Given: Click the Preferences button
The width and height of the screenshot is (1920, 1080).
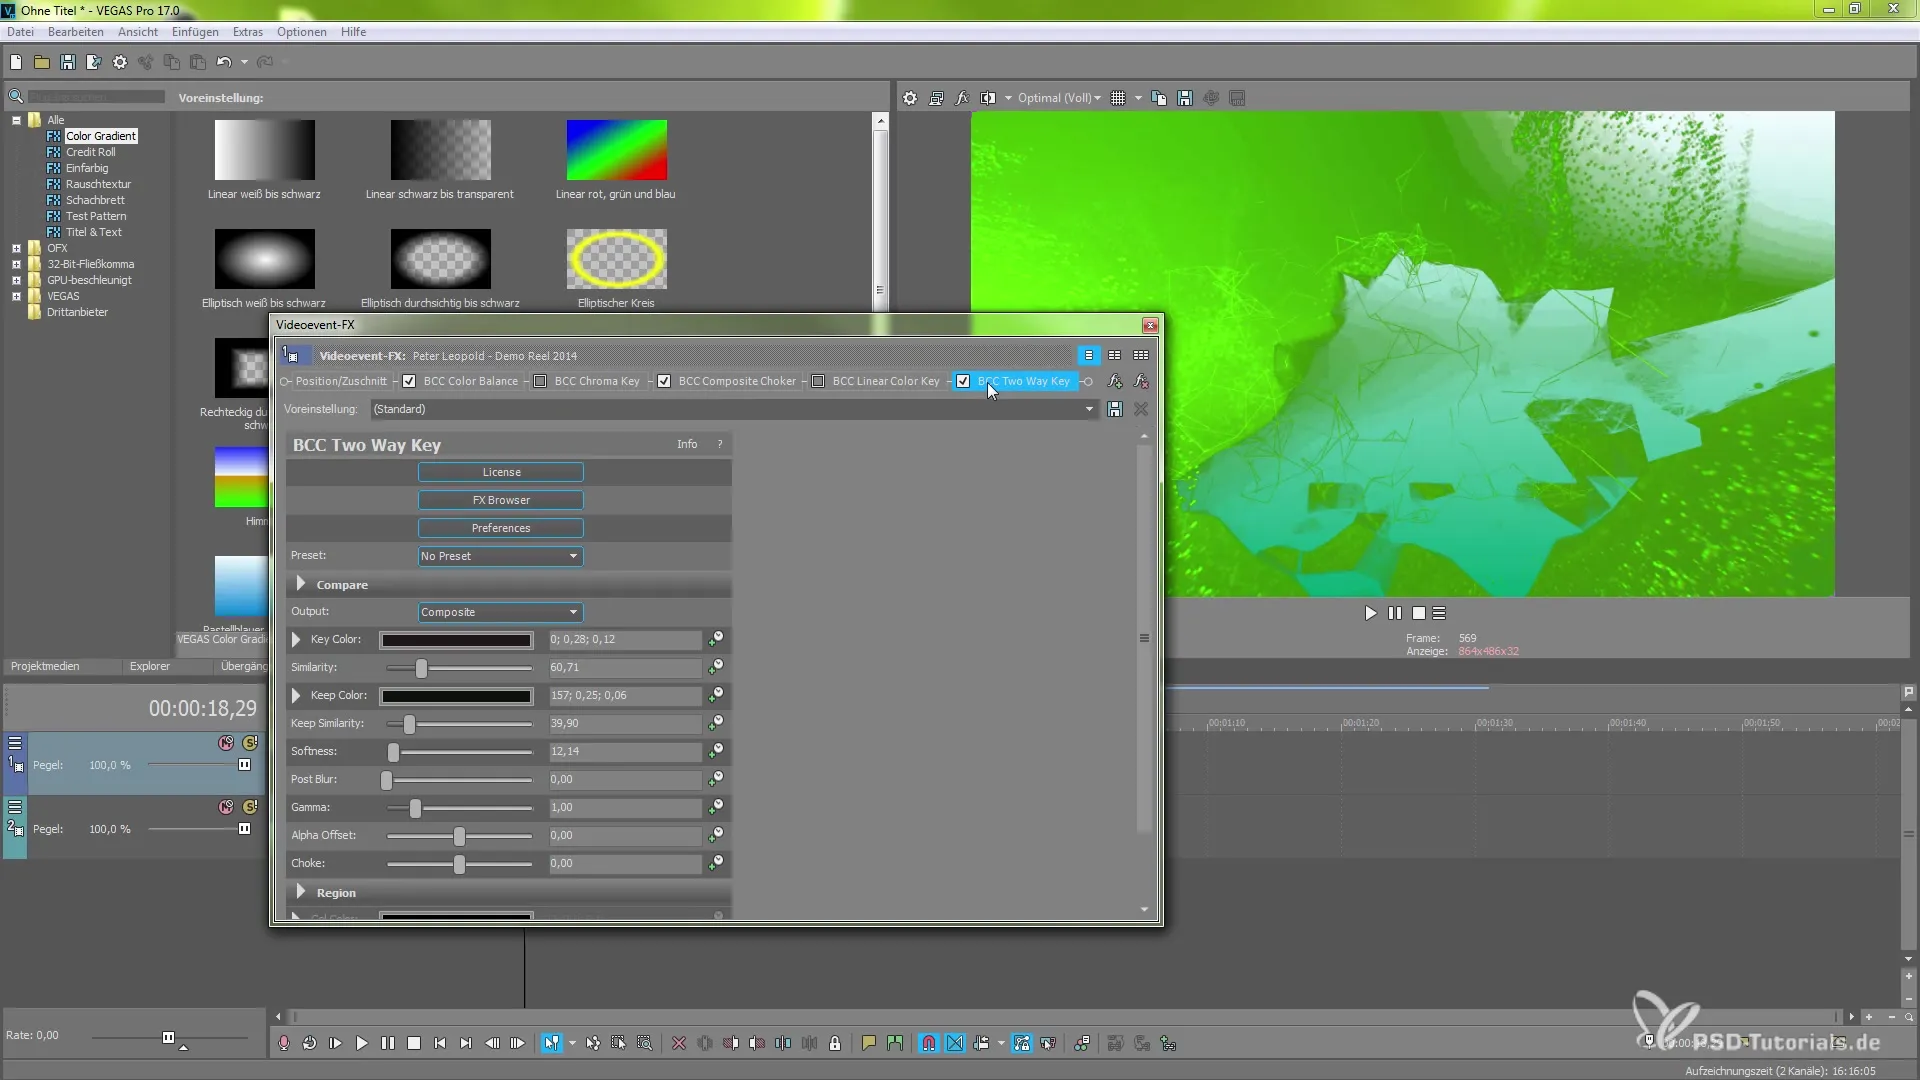Looking at the screenshot, I should click(501, 528).
